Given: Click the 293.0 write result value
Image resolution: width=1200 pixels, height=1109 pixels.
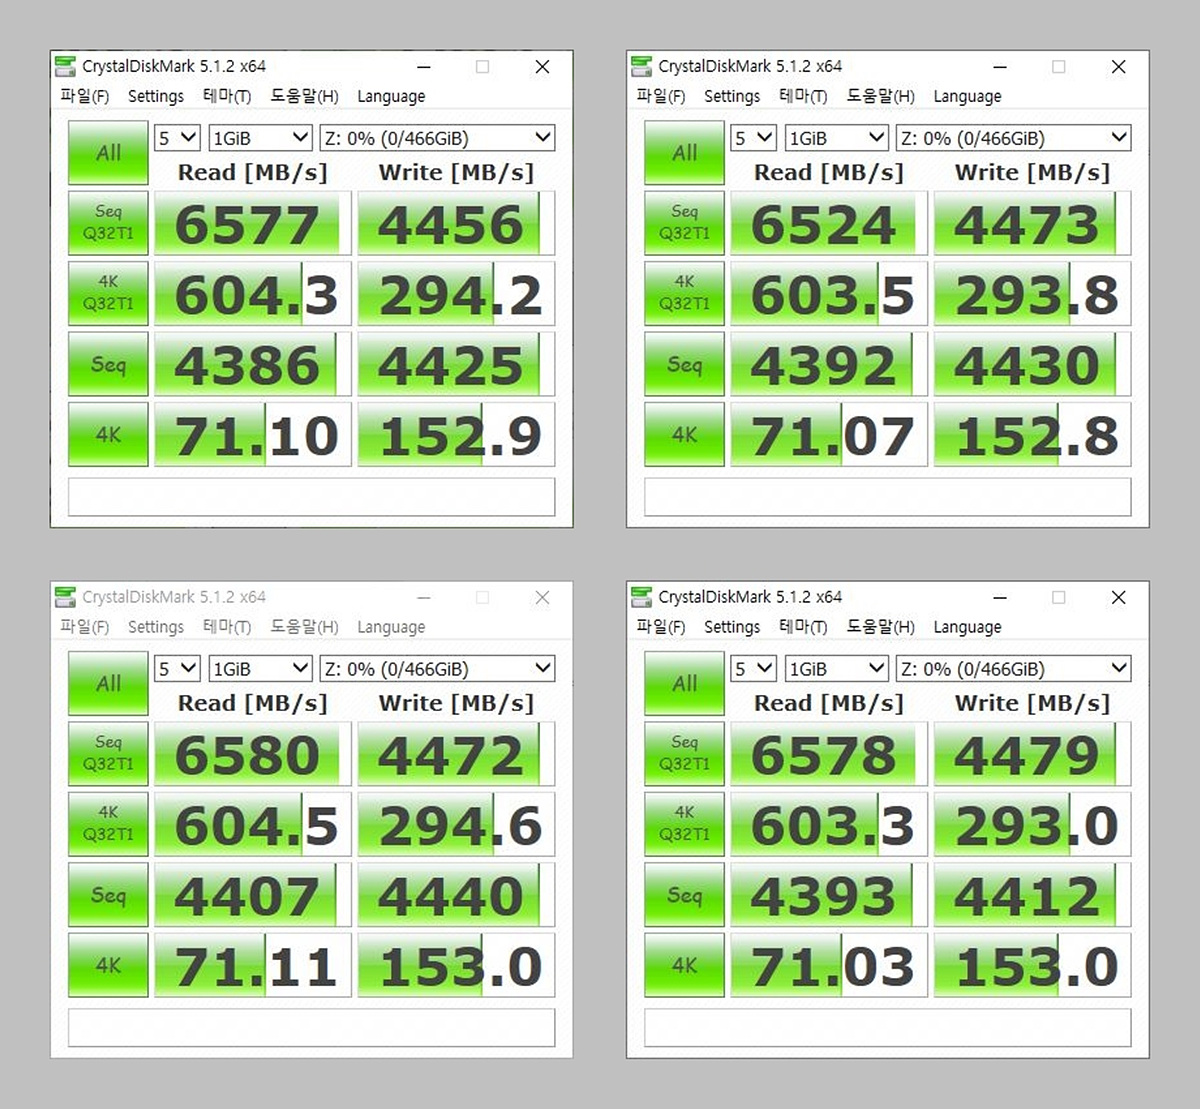Looking at the screenshot, I should tap(1032, 825).
